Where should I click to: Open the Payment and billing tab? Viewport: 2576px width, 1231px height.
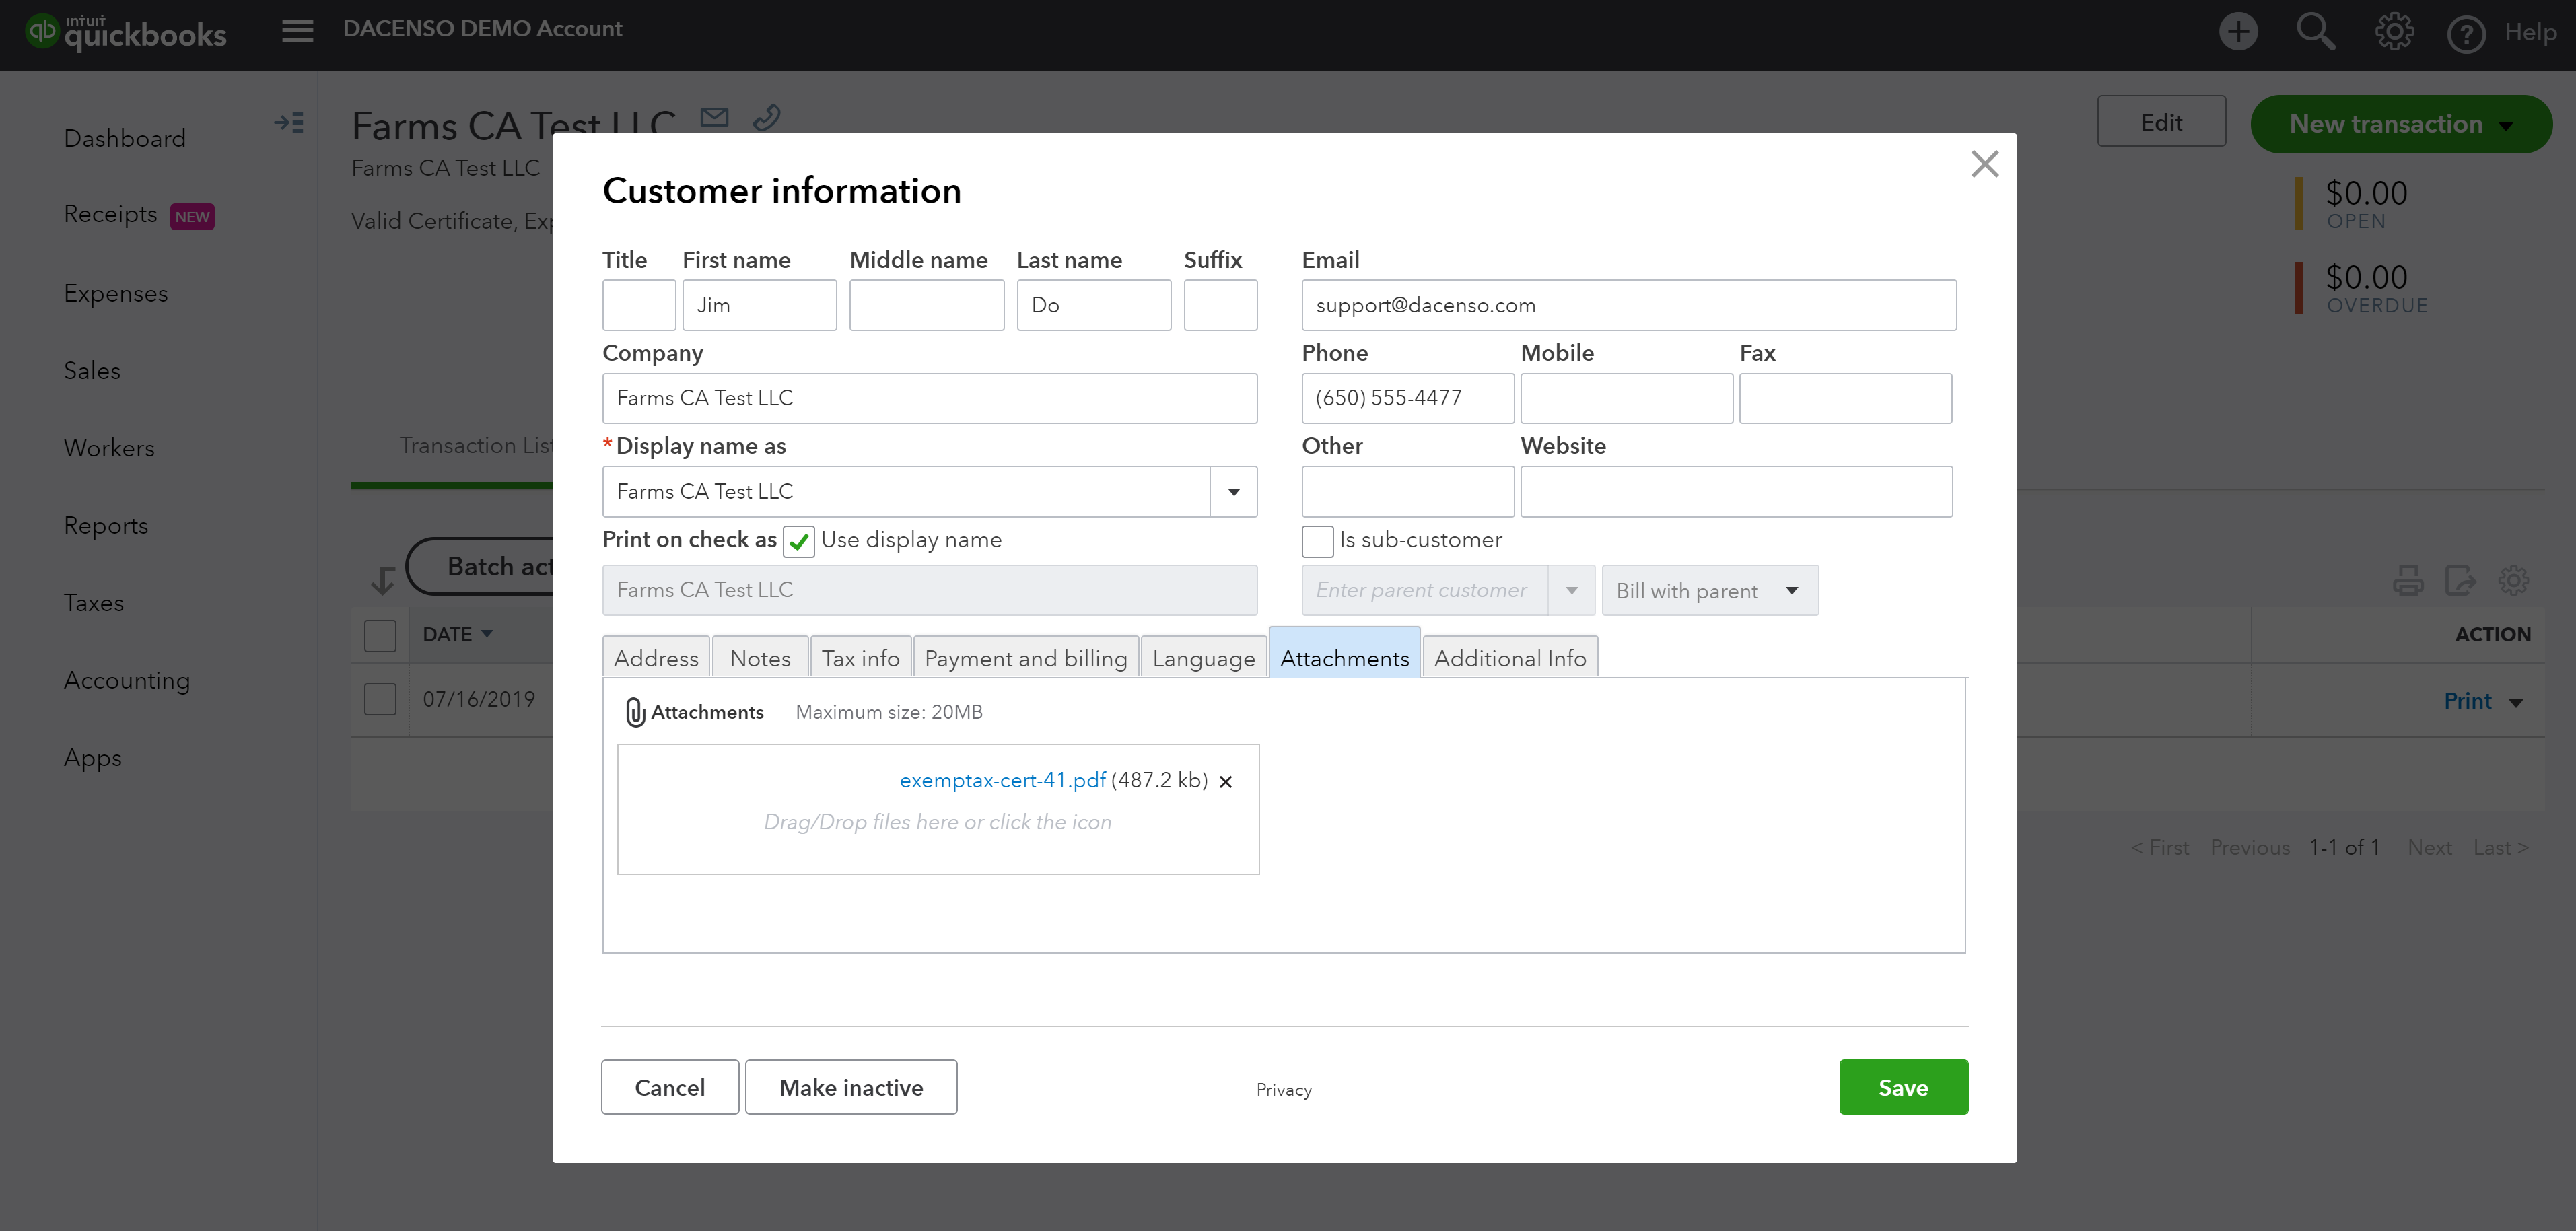pyautogui.click(x=1025, y=658)
